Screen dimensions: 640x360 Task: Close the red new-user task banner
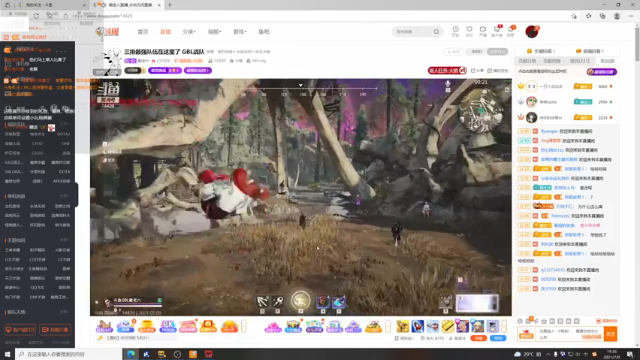(x=462, y=71)
